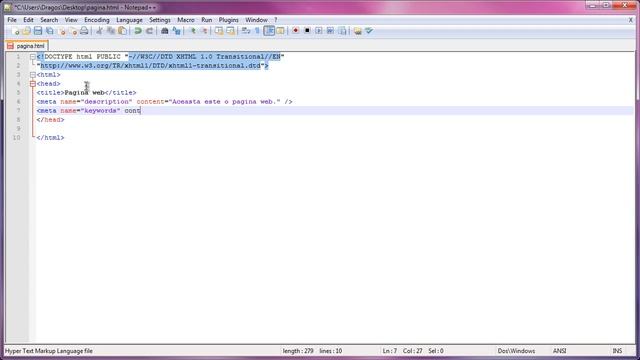
Task: Collapse the html tag fold on line 3
Action: click(33, 75)
